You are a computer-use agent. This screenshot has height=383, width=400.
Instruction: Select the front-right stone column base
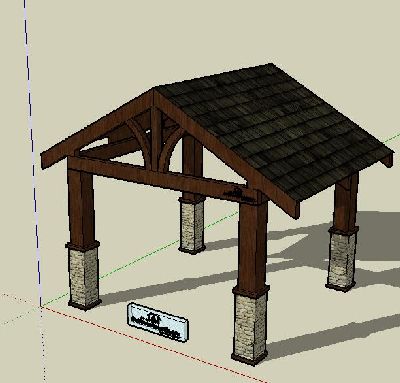click(250, 326)
